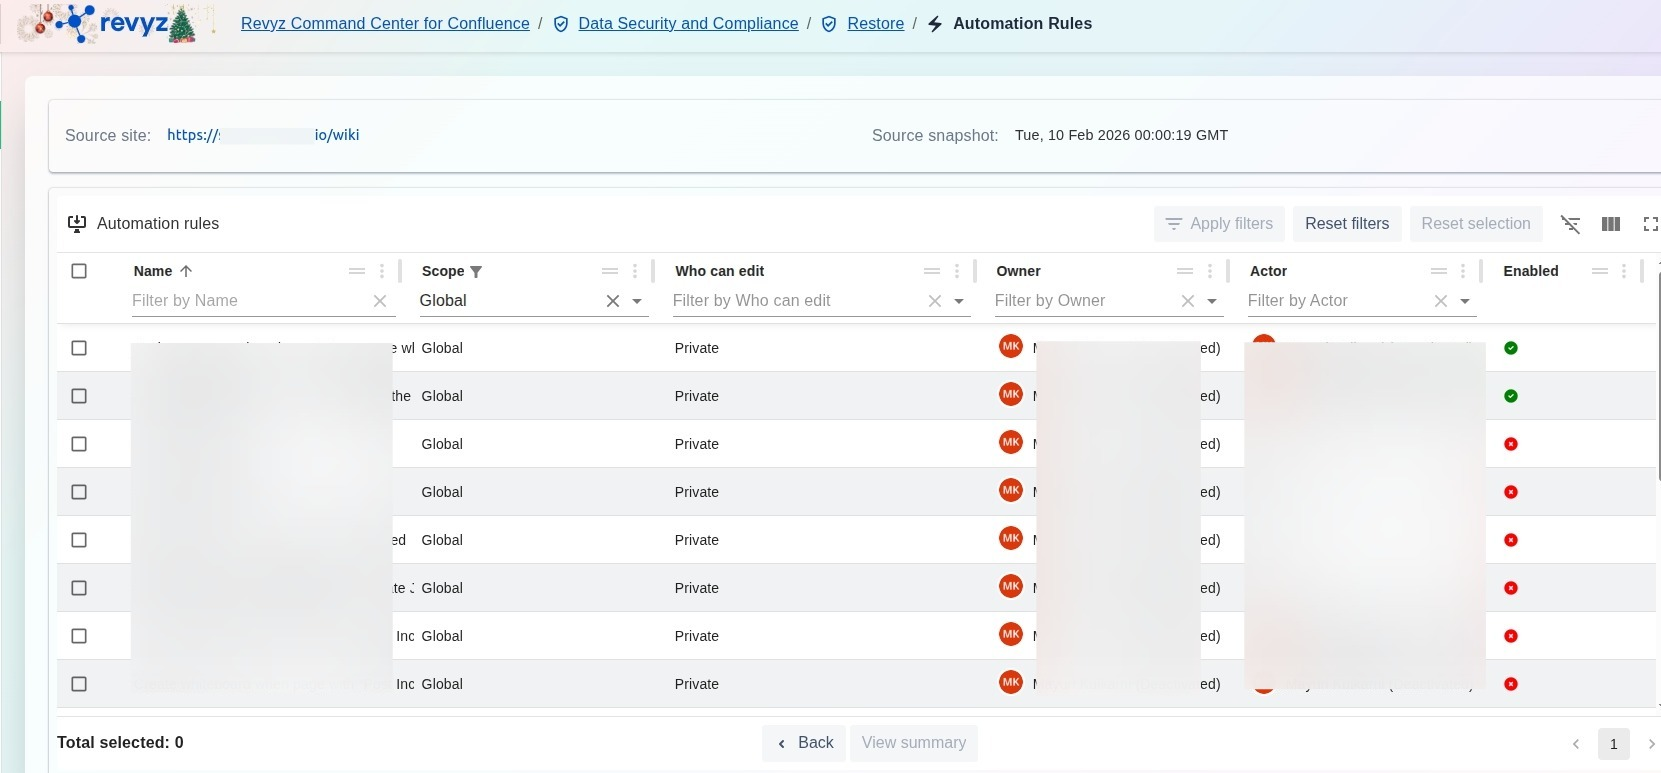
Task: Open Owner column actions menu dots
Action: tap(1210, 271)
